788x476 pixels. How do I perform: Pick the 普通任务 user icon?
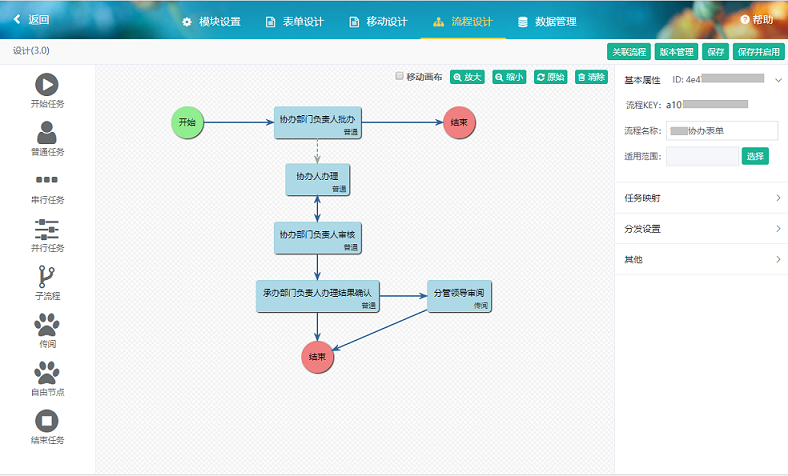click(x=47, y=133)
